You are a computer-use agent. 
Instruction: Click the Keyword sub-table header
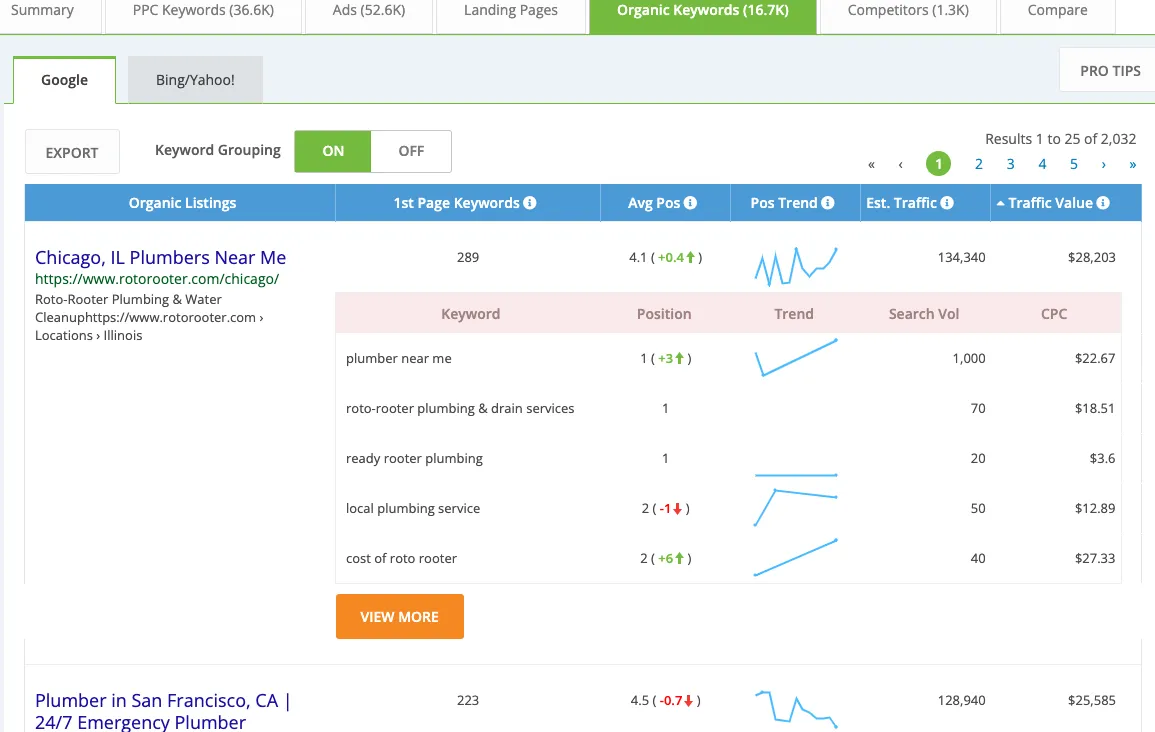[471, 314]
